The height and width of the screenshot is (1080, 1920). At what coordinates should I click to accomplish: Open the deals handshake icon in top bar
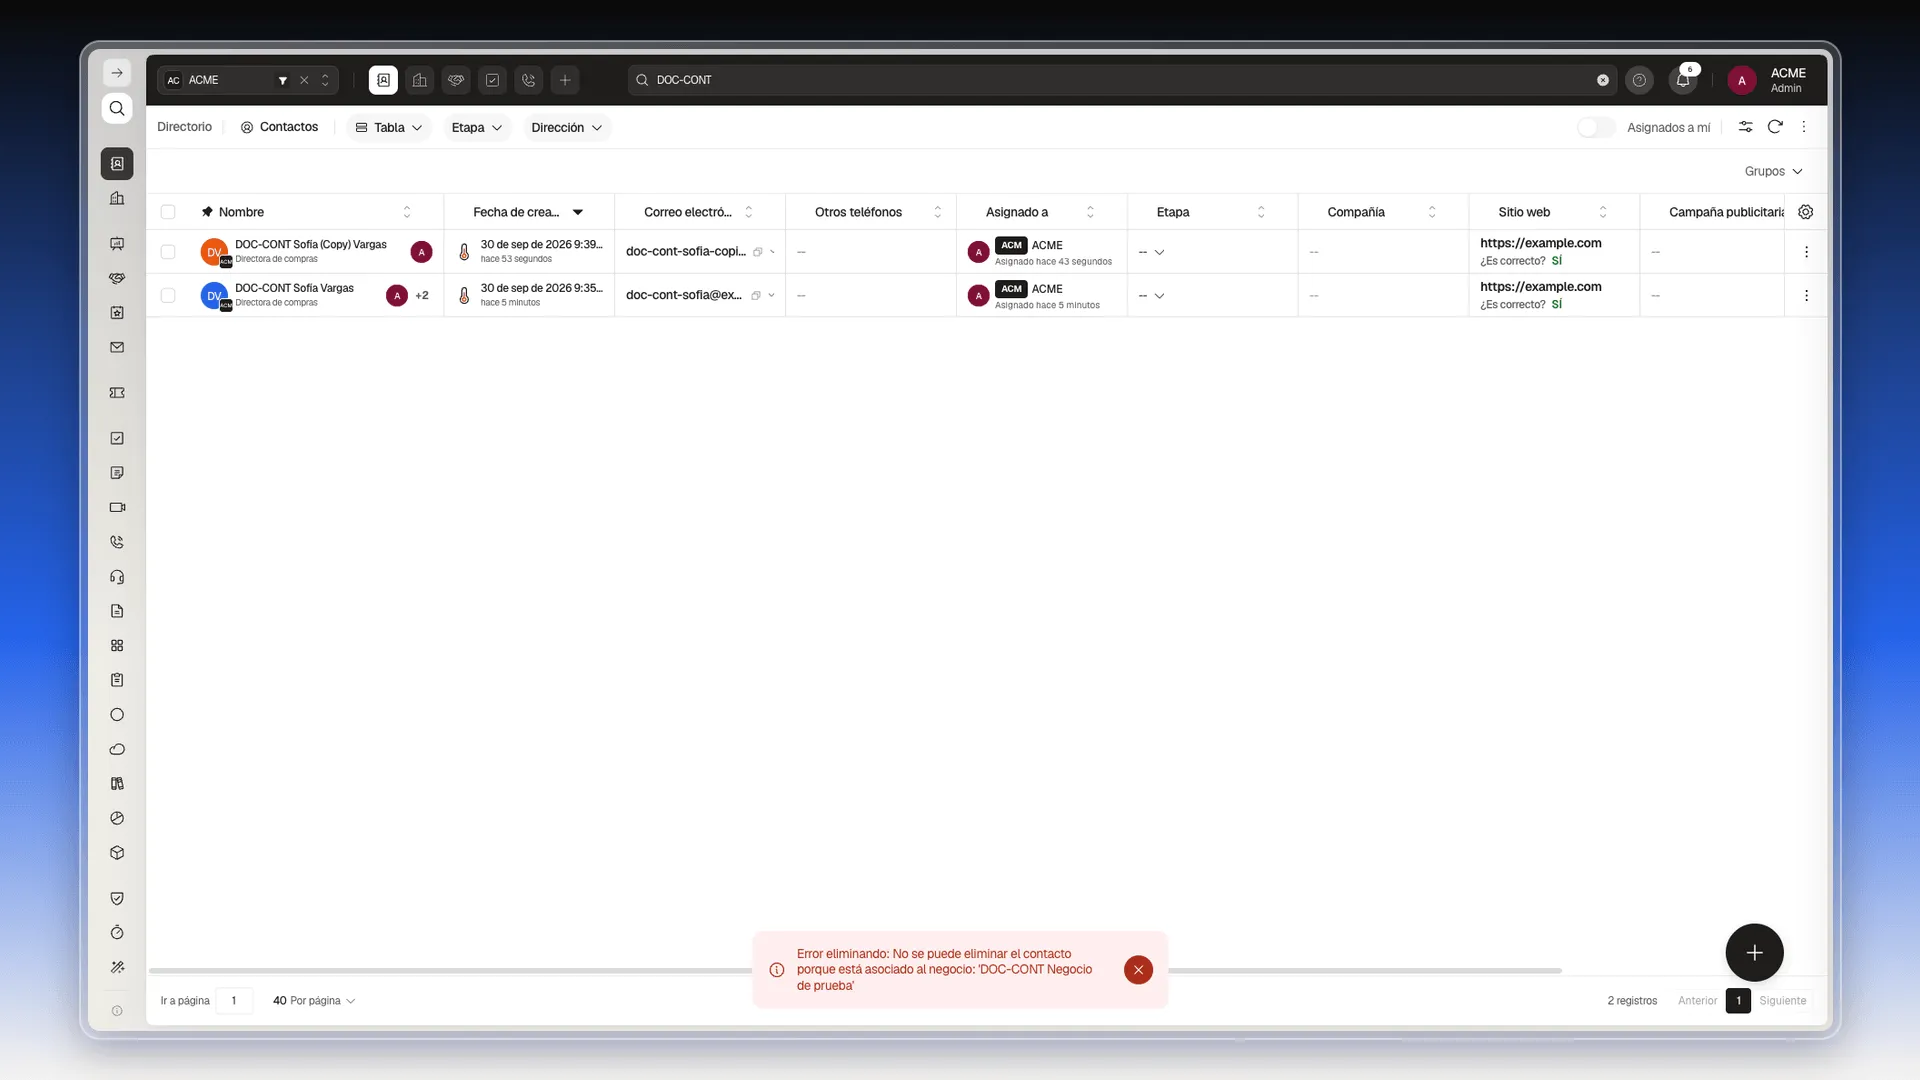coord(456,80)
